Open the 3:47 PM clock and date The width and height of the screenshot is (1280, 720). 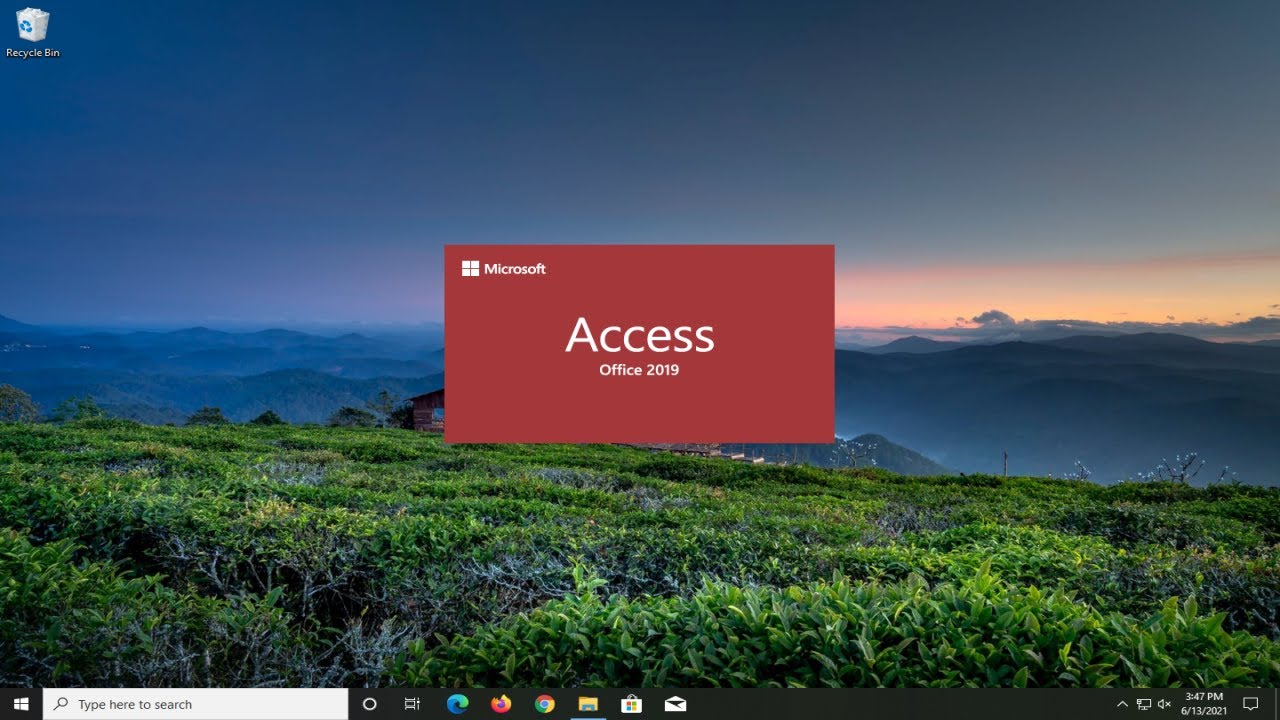(1203, 703)
